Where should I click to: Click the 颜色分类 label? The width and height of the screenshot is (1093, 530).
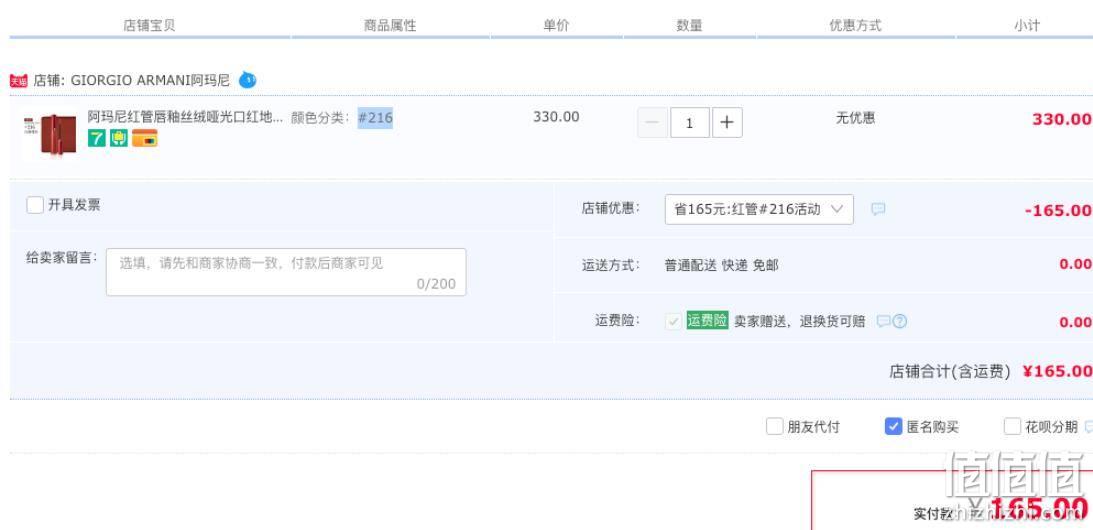[321, 118]
